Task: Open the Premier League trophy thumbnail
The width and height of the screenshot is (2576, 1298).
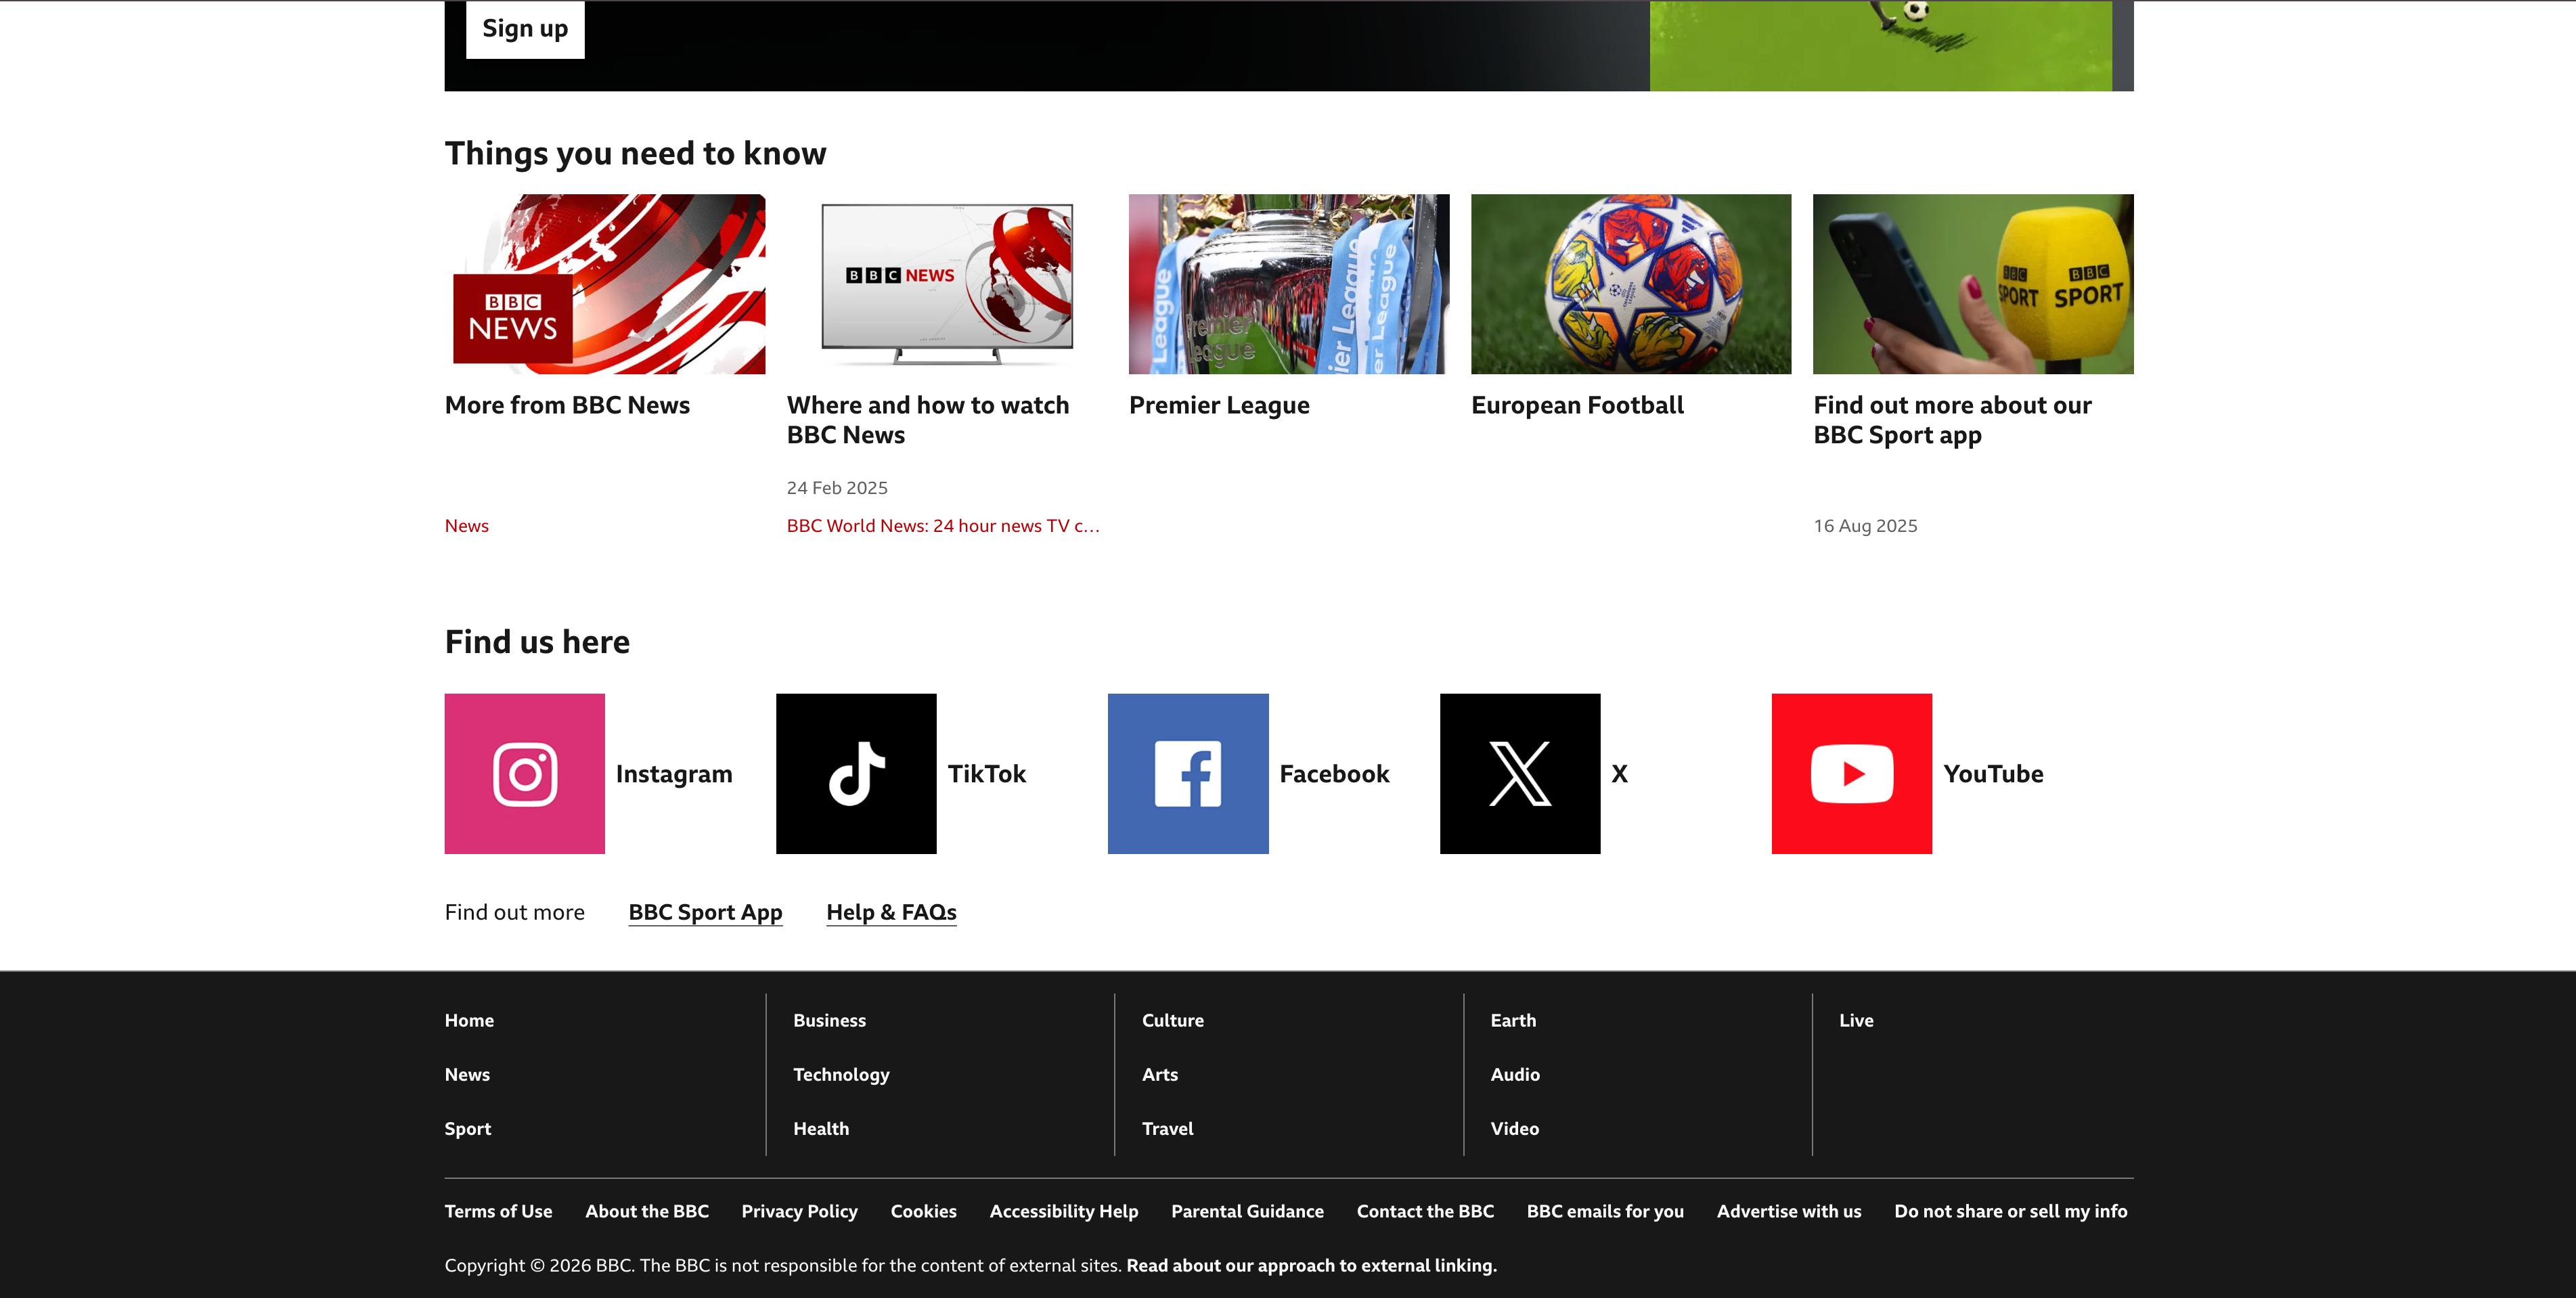Action: click(1289, 284)
